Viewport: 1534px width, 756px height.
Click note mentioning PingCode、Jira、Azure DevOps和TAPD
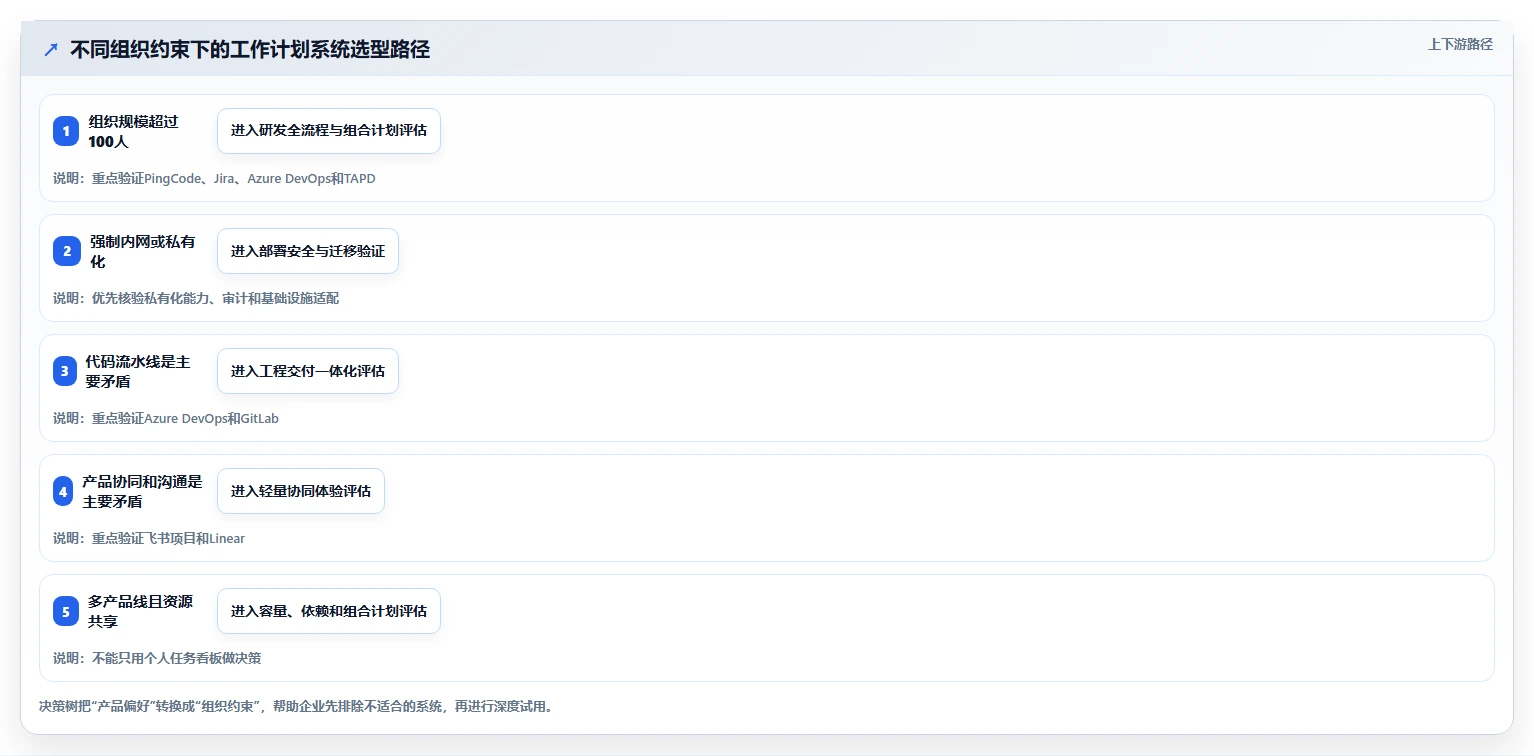point(214,179)
